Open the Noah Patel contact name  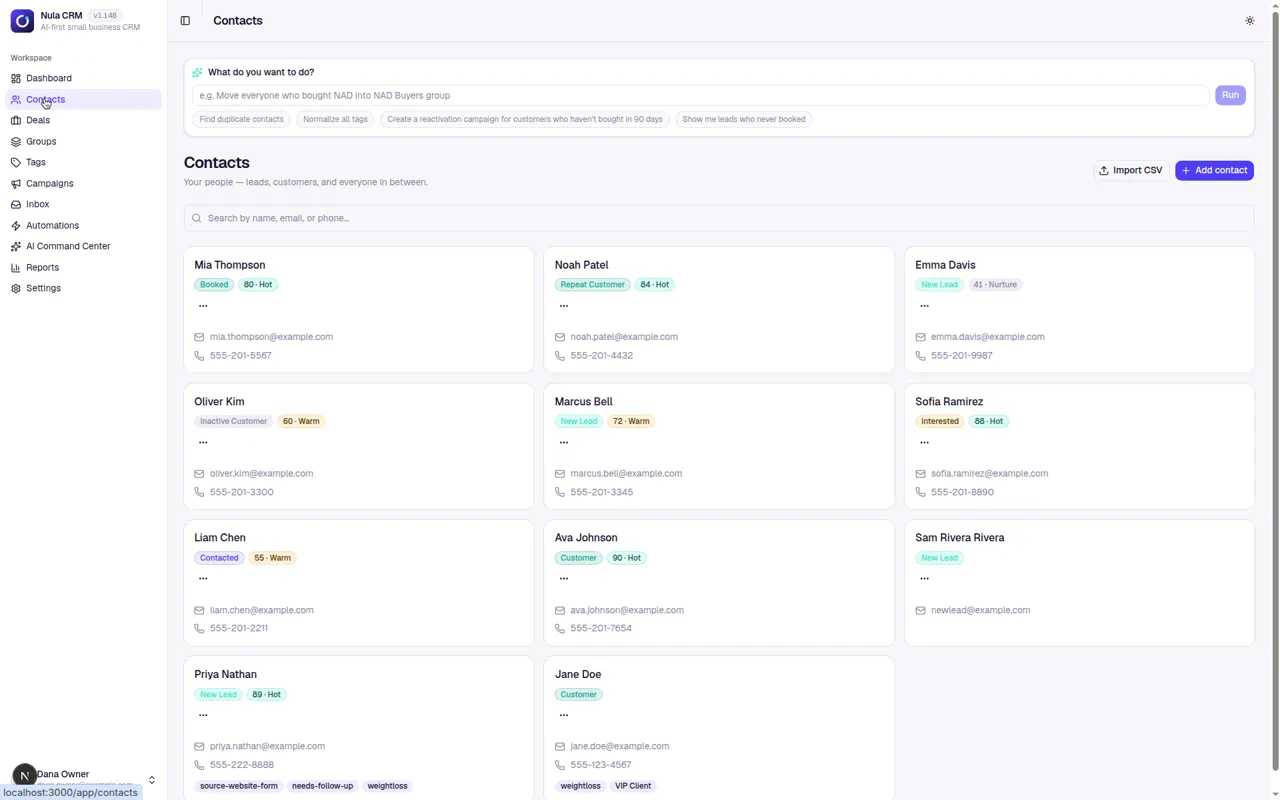coord(582,265)
